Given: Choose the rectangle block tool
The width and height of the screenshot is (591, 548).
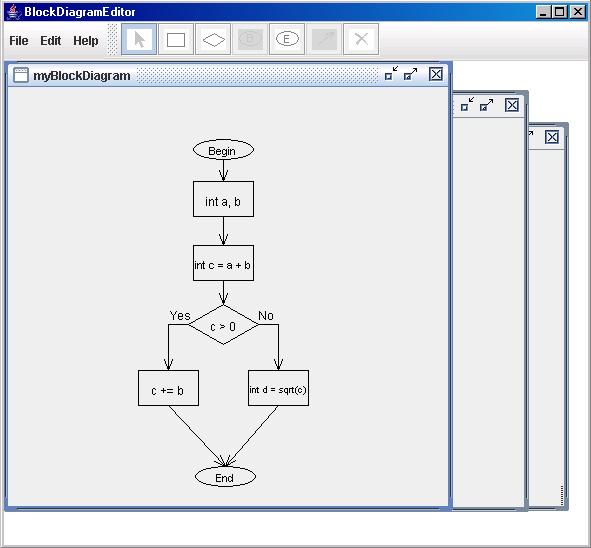Looking at the screenshot, I should click(176, 39).
